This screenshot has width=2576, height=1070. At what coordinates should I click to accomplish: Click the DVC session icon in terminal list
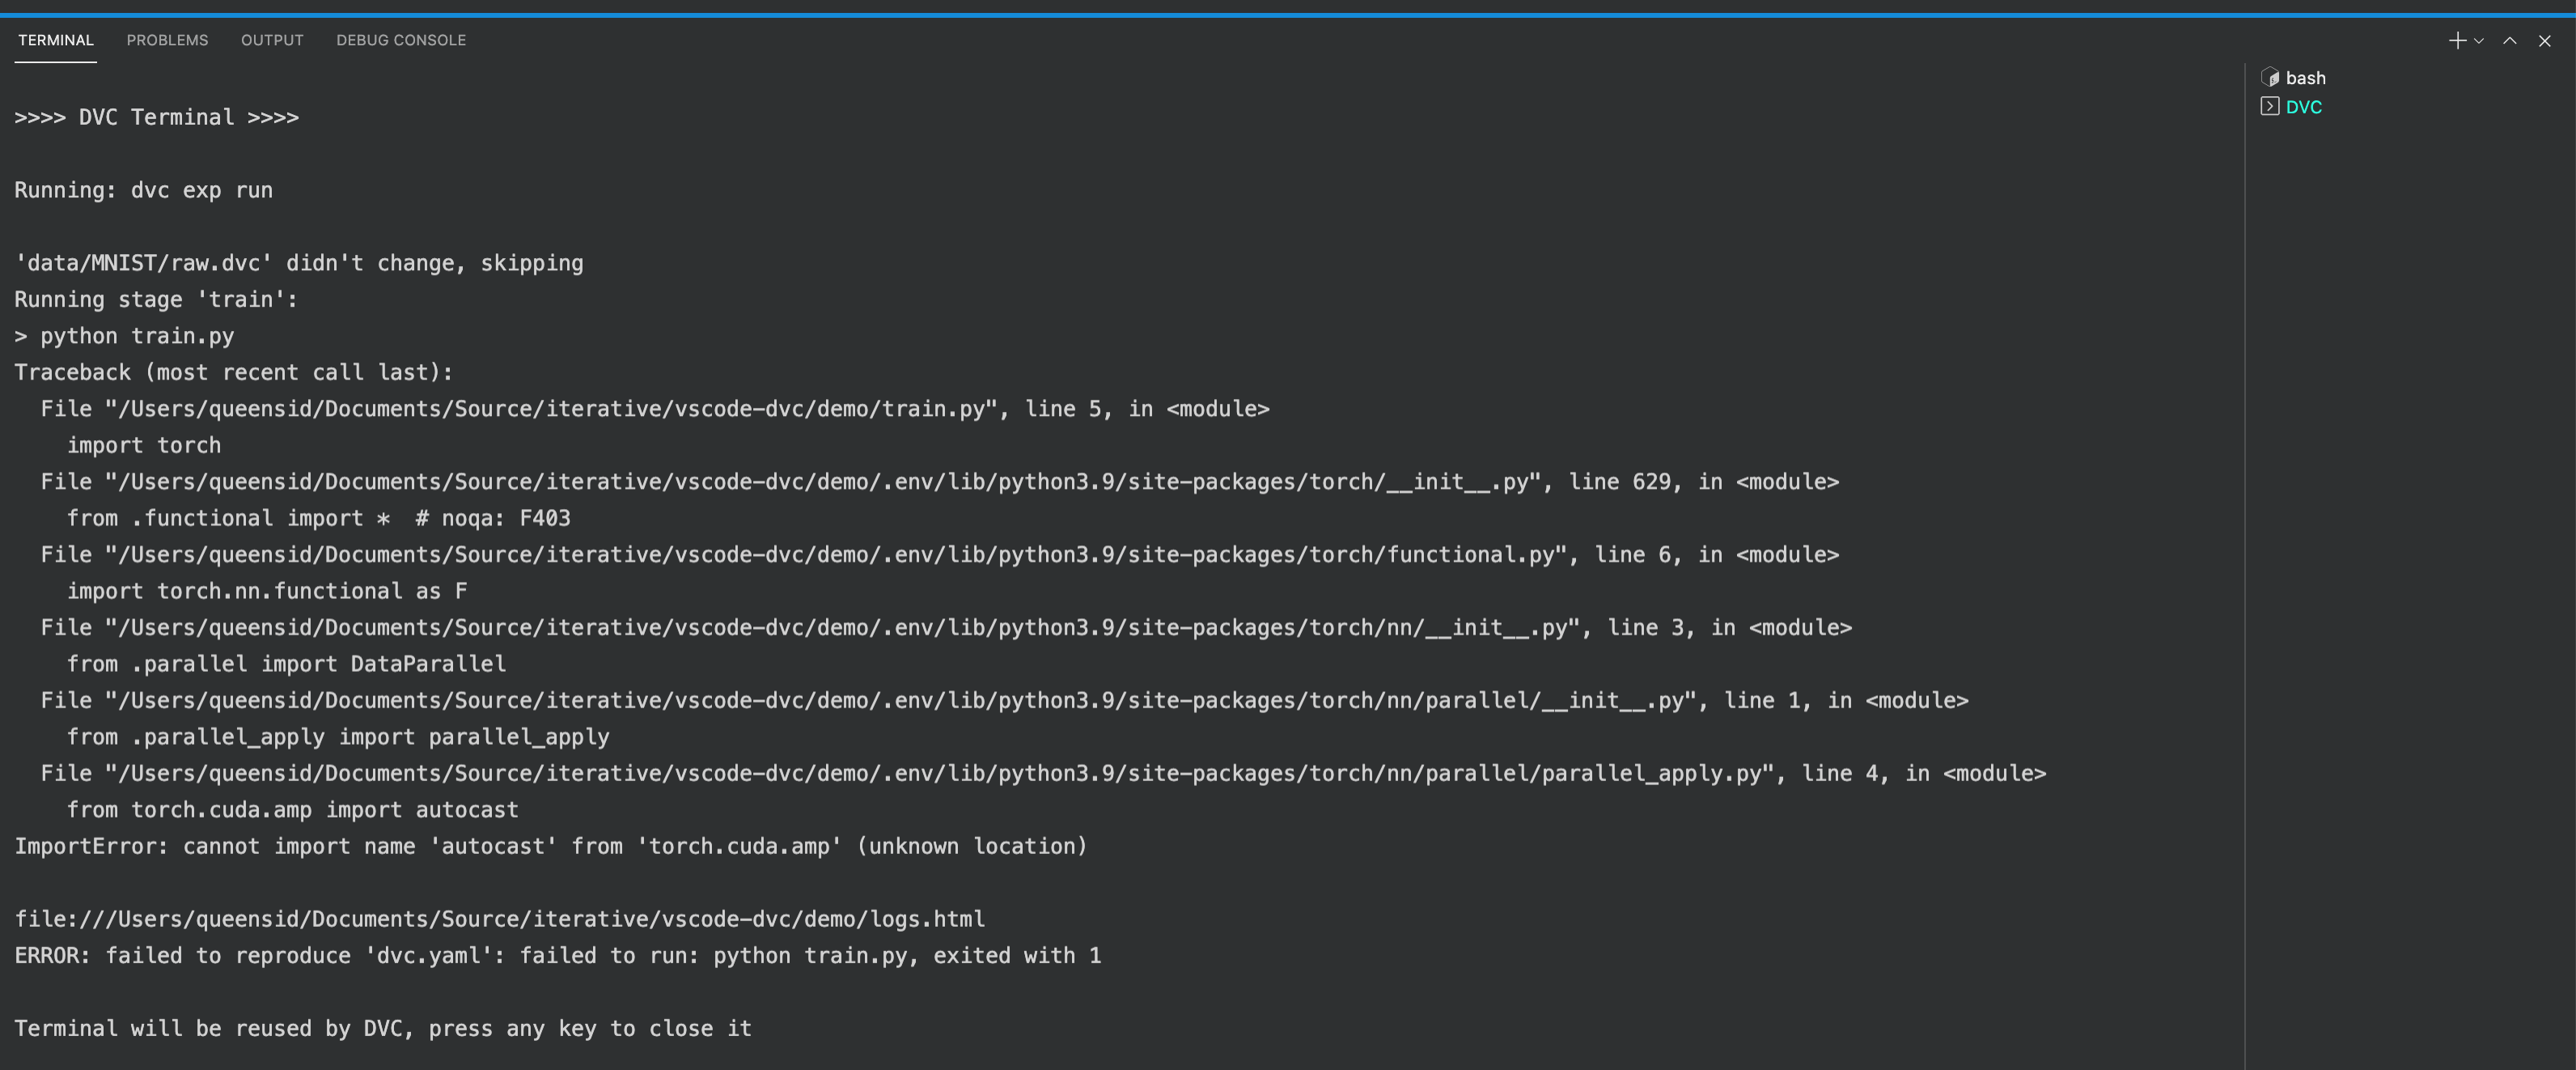[x=2271, y=107]
